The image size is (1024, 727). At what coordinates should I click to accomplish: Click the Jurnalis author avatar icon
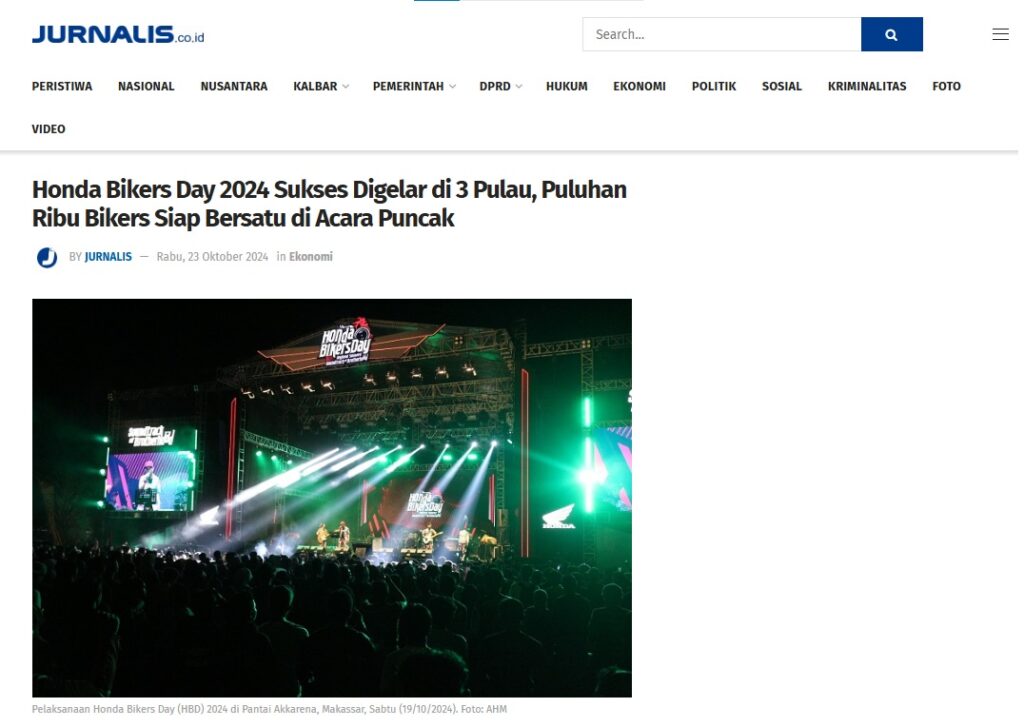coord(47,257)
